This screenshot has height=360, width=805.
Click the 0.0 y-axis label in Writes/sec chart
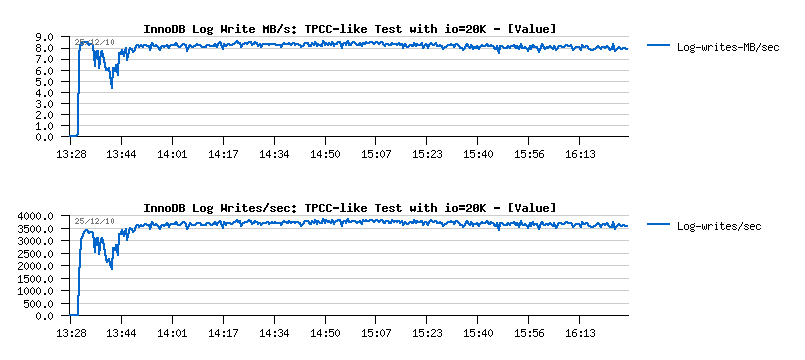(45, 316)
